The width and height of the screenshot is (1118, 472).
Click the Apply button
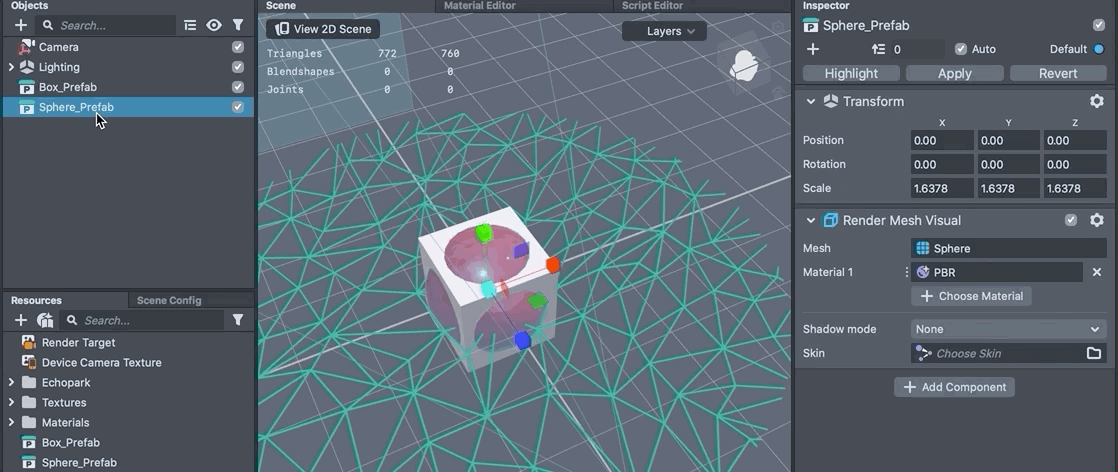[954, 73]
